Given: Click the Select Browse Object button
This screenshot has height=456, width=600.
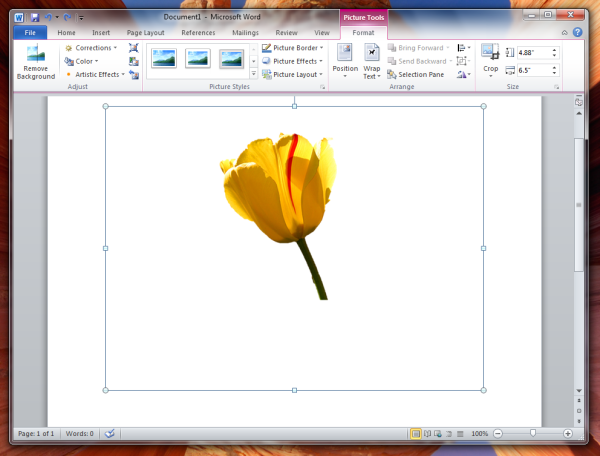Looking at the screenshot, I should [x=579, y=411].
